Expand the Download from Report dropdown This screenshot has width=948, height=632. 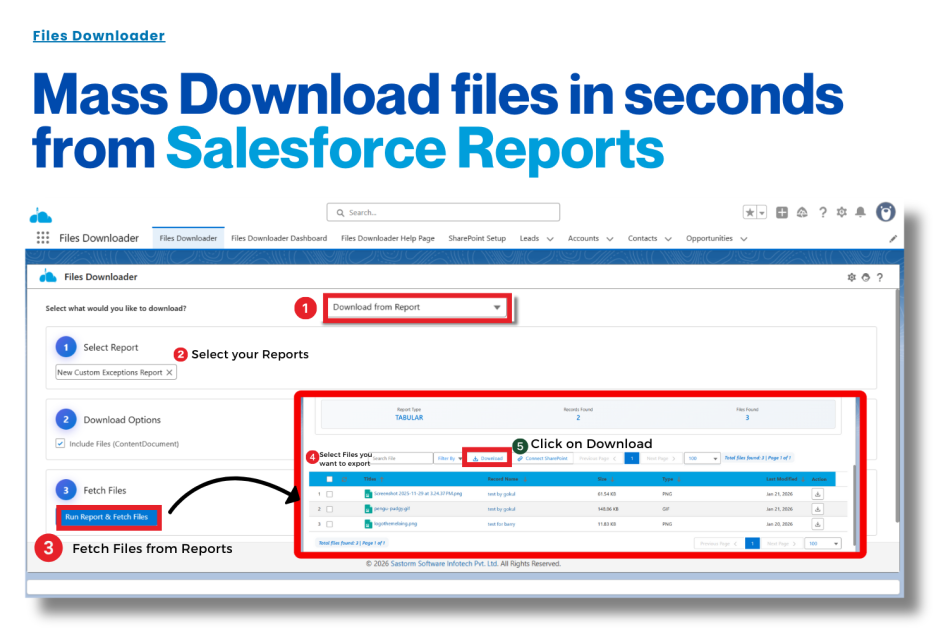(418, 307)
